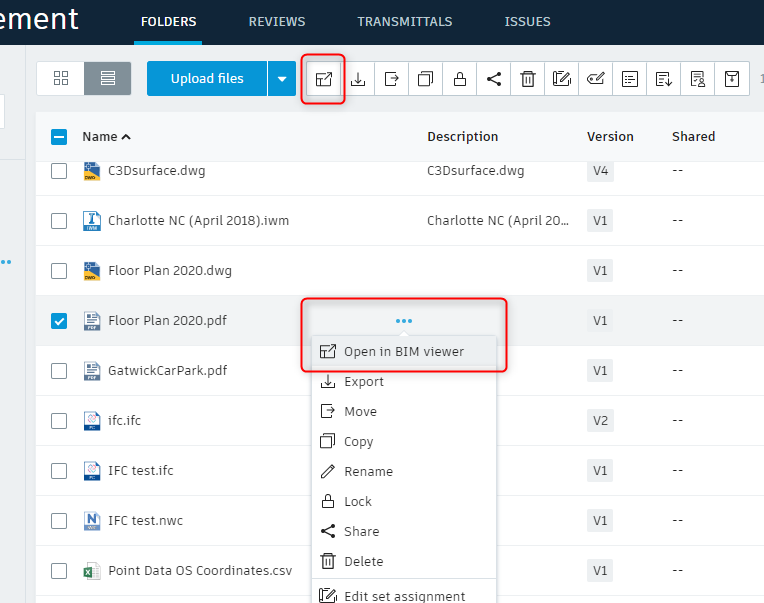Choose Copy from context menu
The height and width of the screenshot is (603, 764).
click(404, 442)
